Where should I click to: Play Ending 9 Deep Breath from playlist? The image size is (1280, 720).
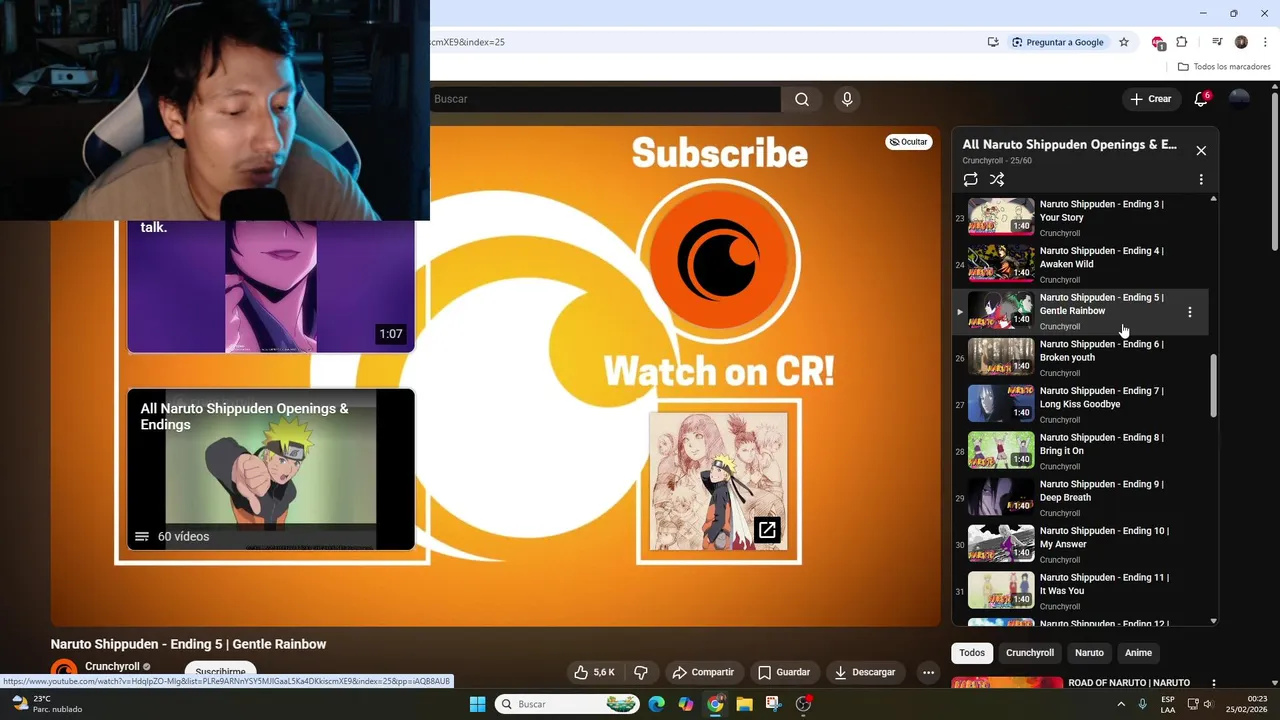tap(1080, 498)
